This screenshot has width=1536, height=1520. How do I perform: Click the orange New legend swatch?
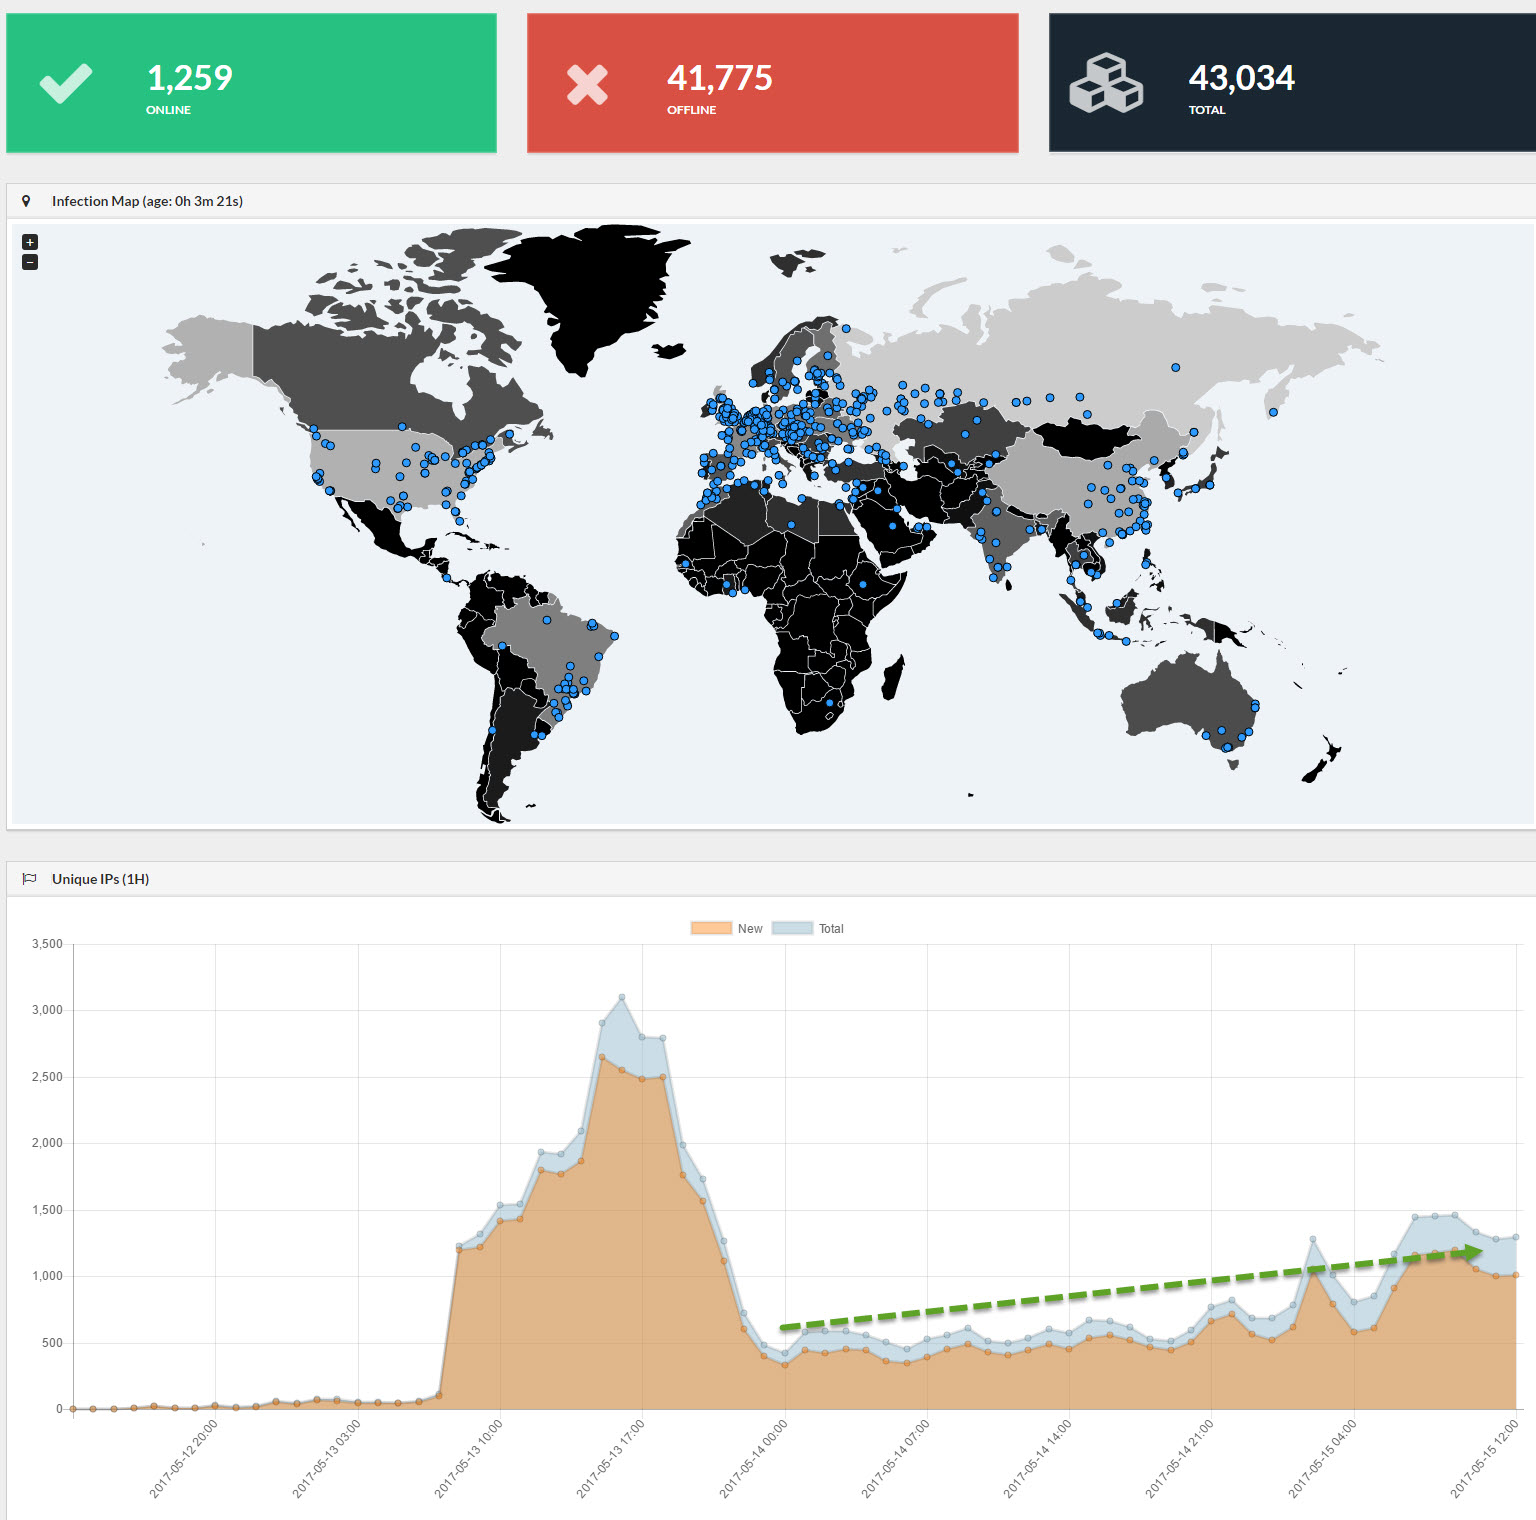[711, 929]
